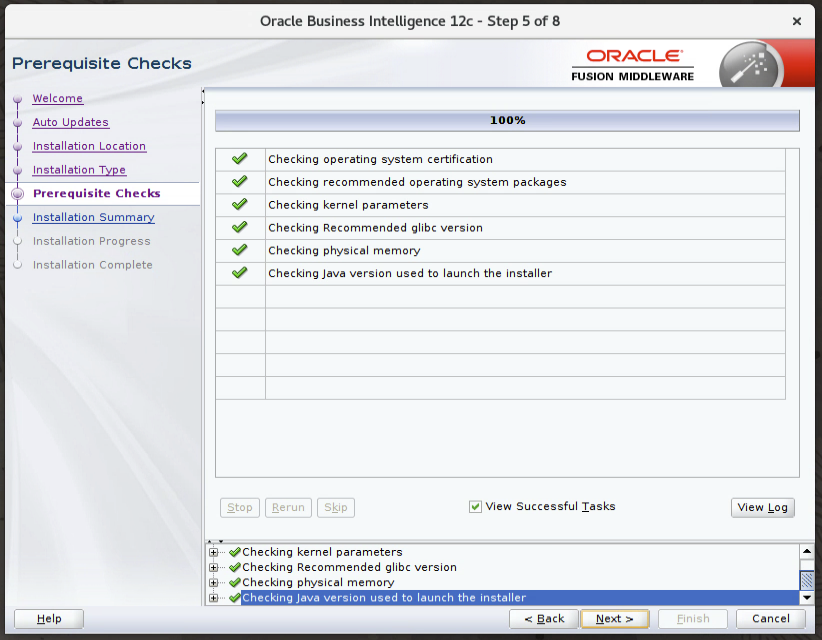The height and width of the screenshot is (640, 822).
Task: Open the Installation Type step
Action: (79, 170)
